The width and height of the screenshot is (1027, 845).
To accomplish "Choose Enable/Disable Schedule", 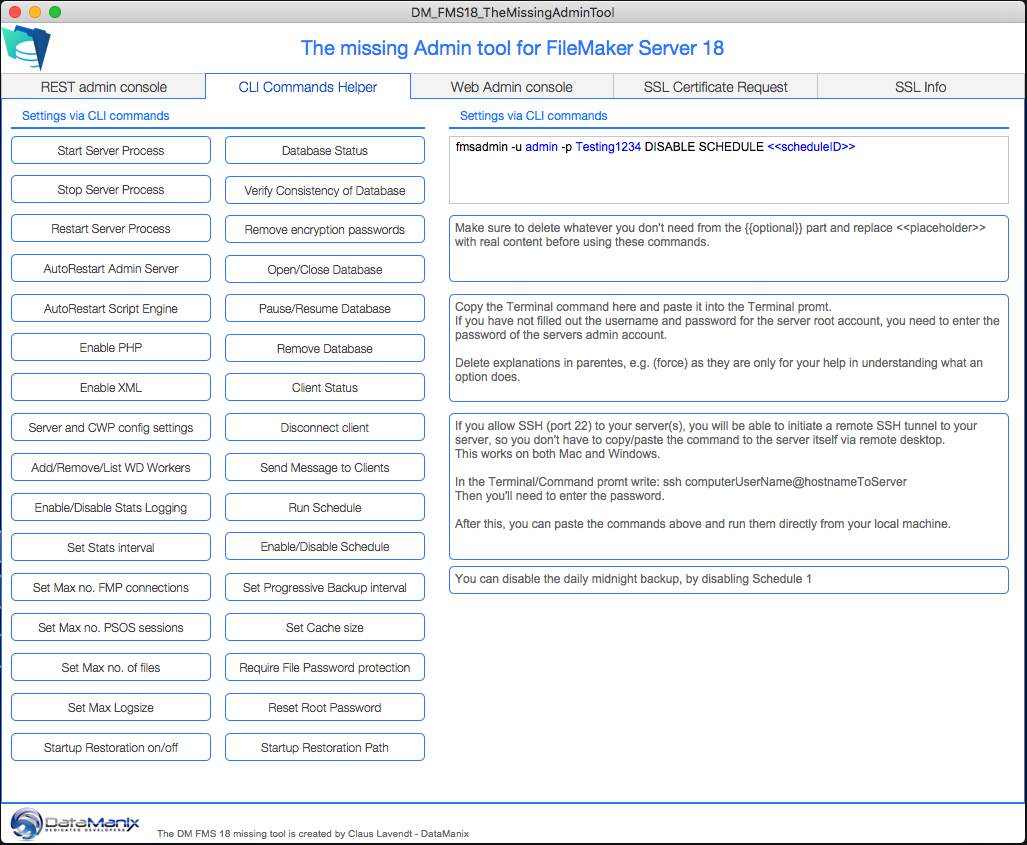I will [325, 547].
